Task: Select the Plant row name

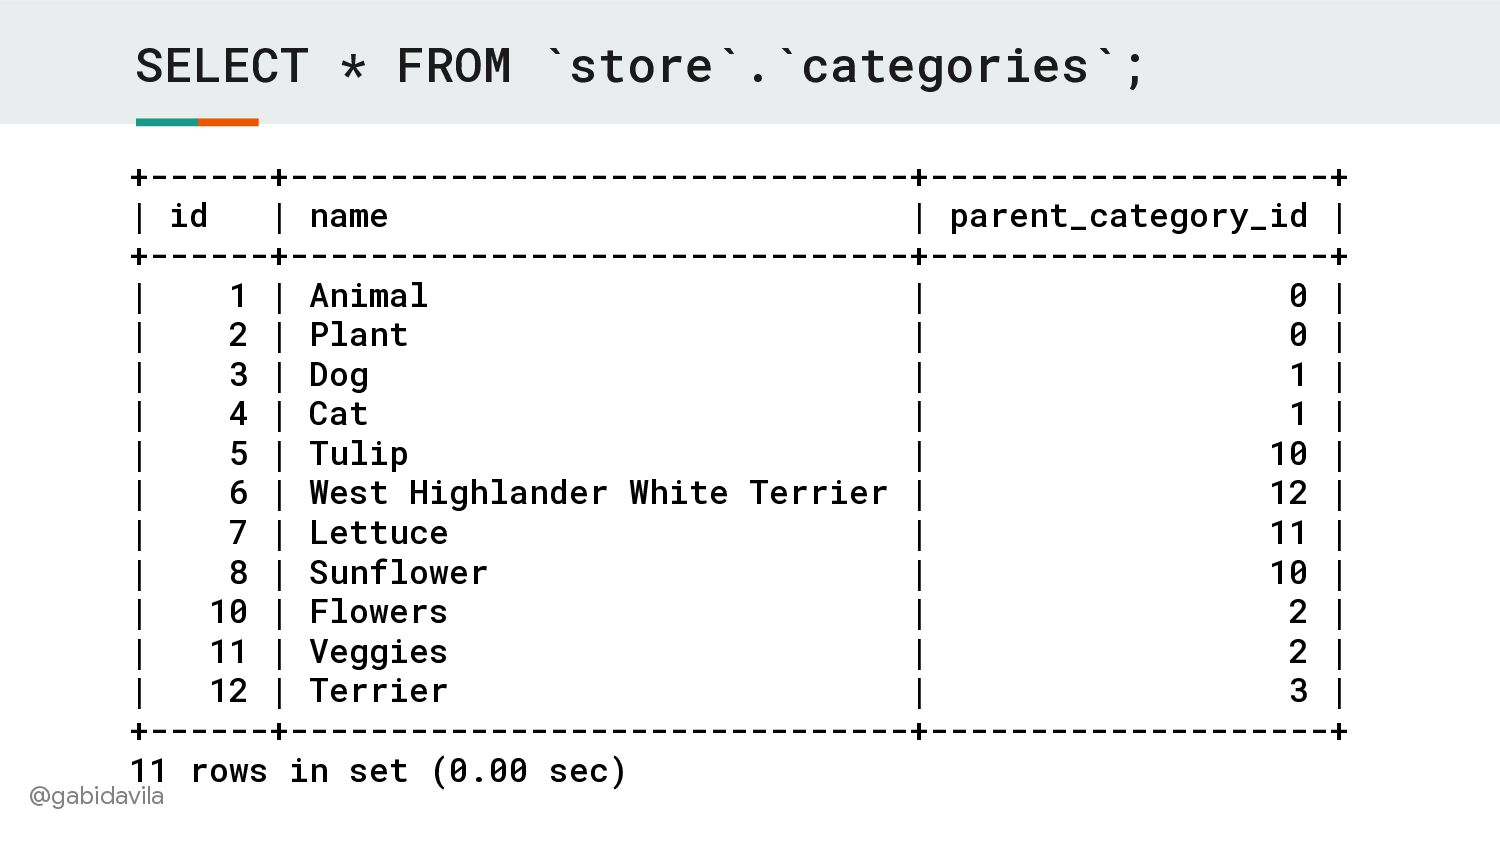Action: pos(358,335)
